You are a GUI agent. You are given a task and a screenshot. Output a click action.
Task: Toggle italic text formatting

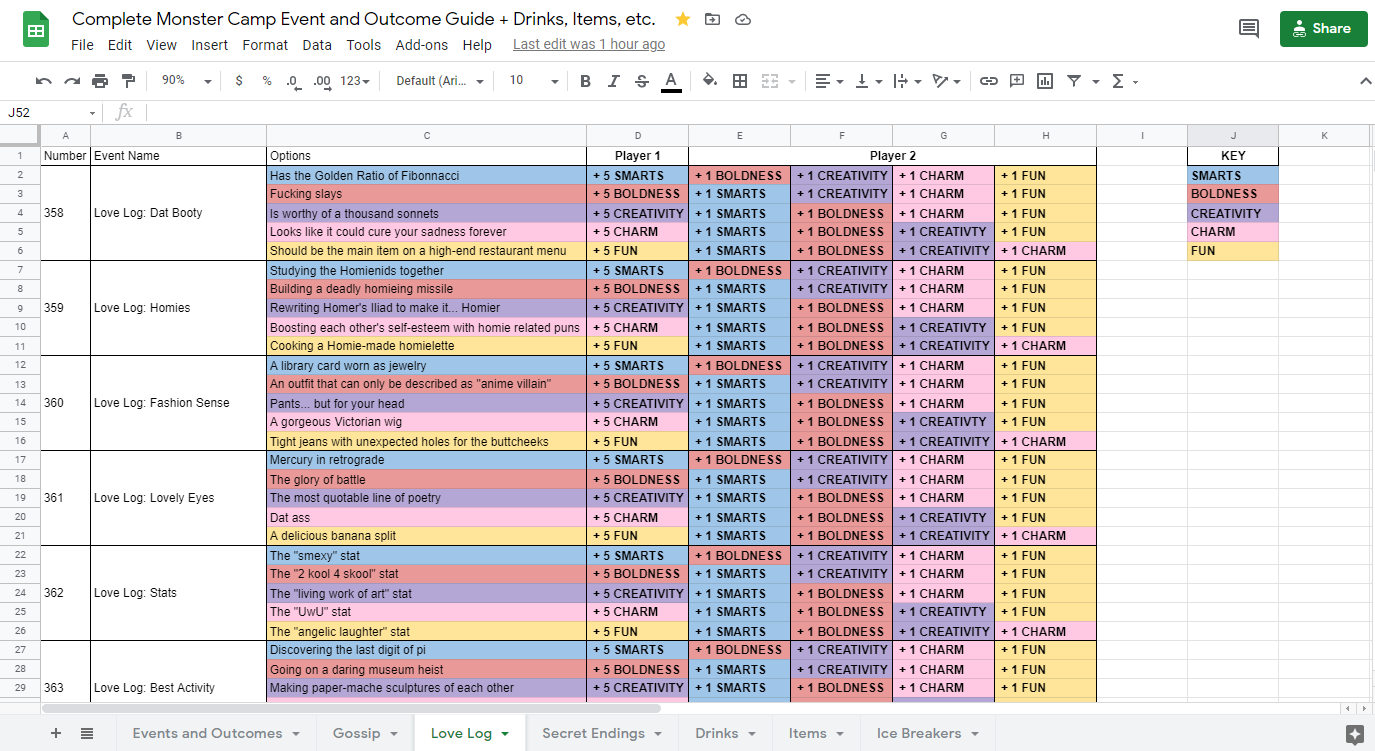click(x=613, y=81)
